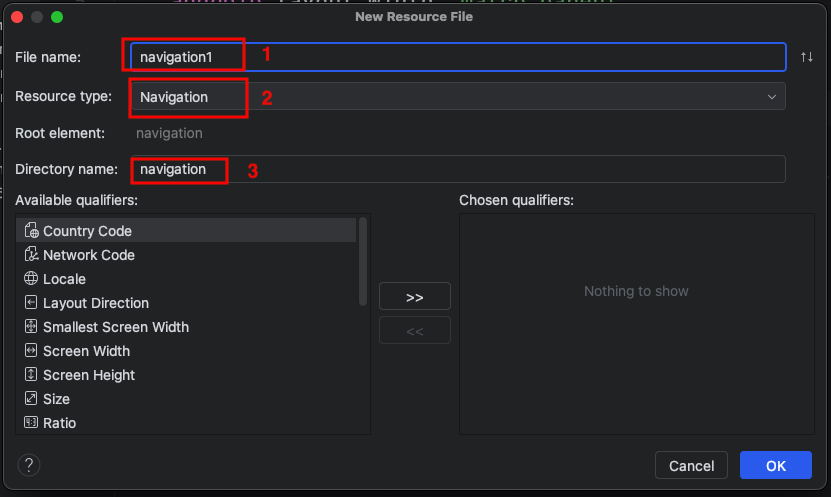The image size is (831, 497).
Task: Click the Screen Height icon
Action: point(31,375)
